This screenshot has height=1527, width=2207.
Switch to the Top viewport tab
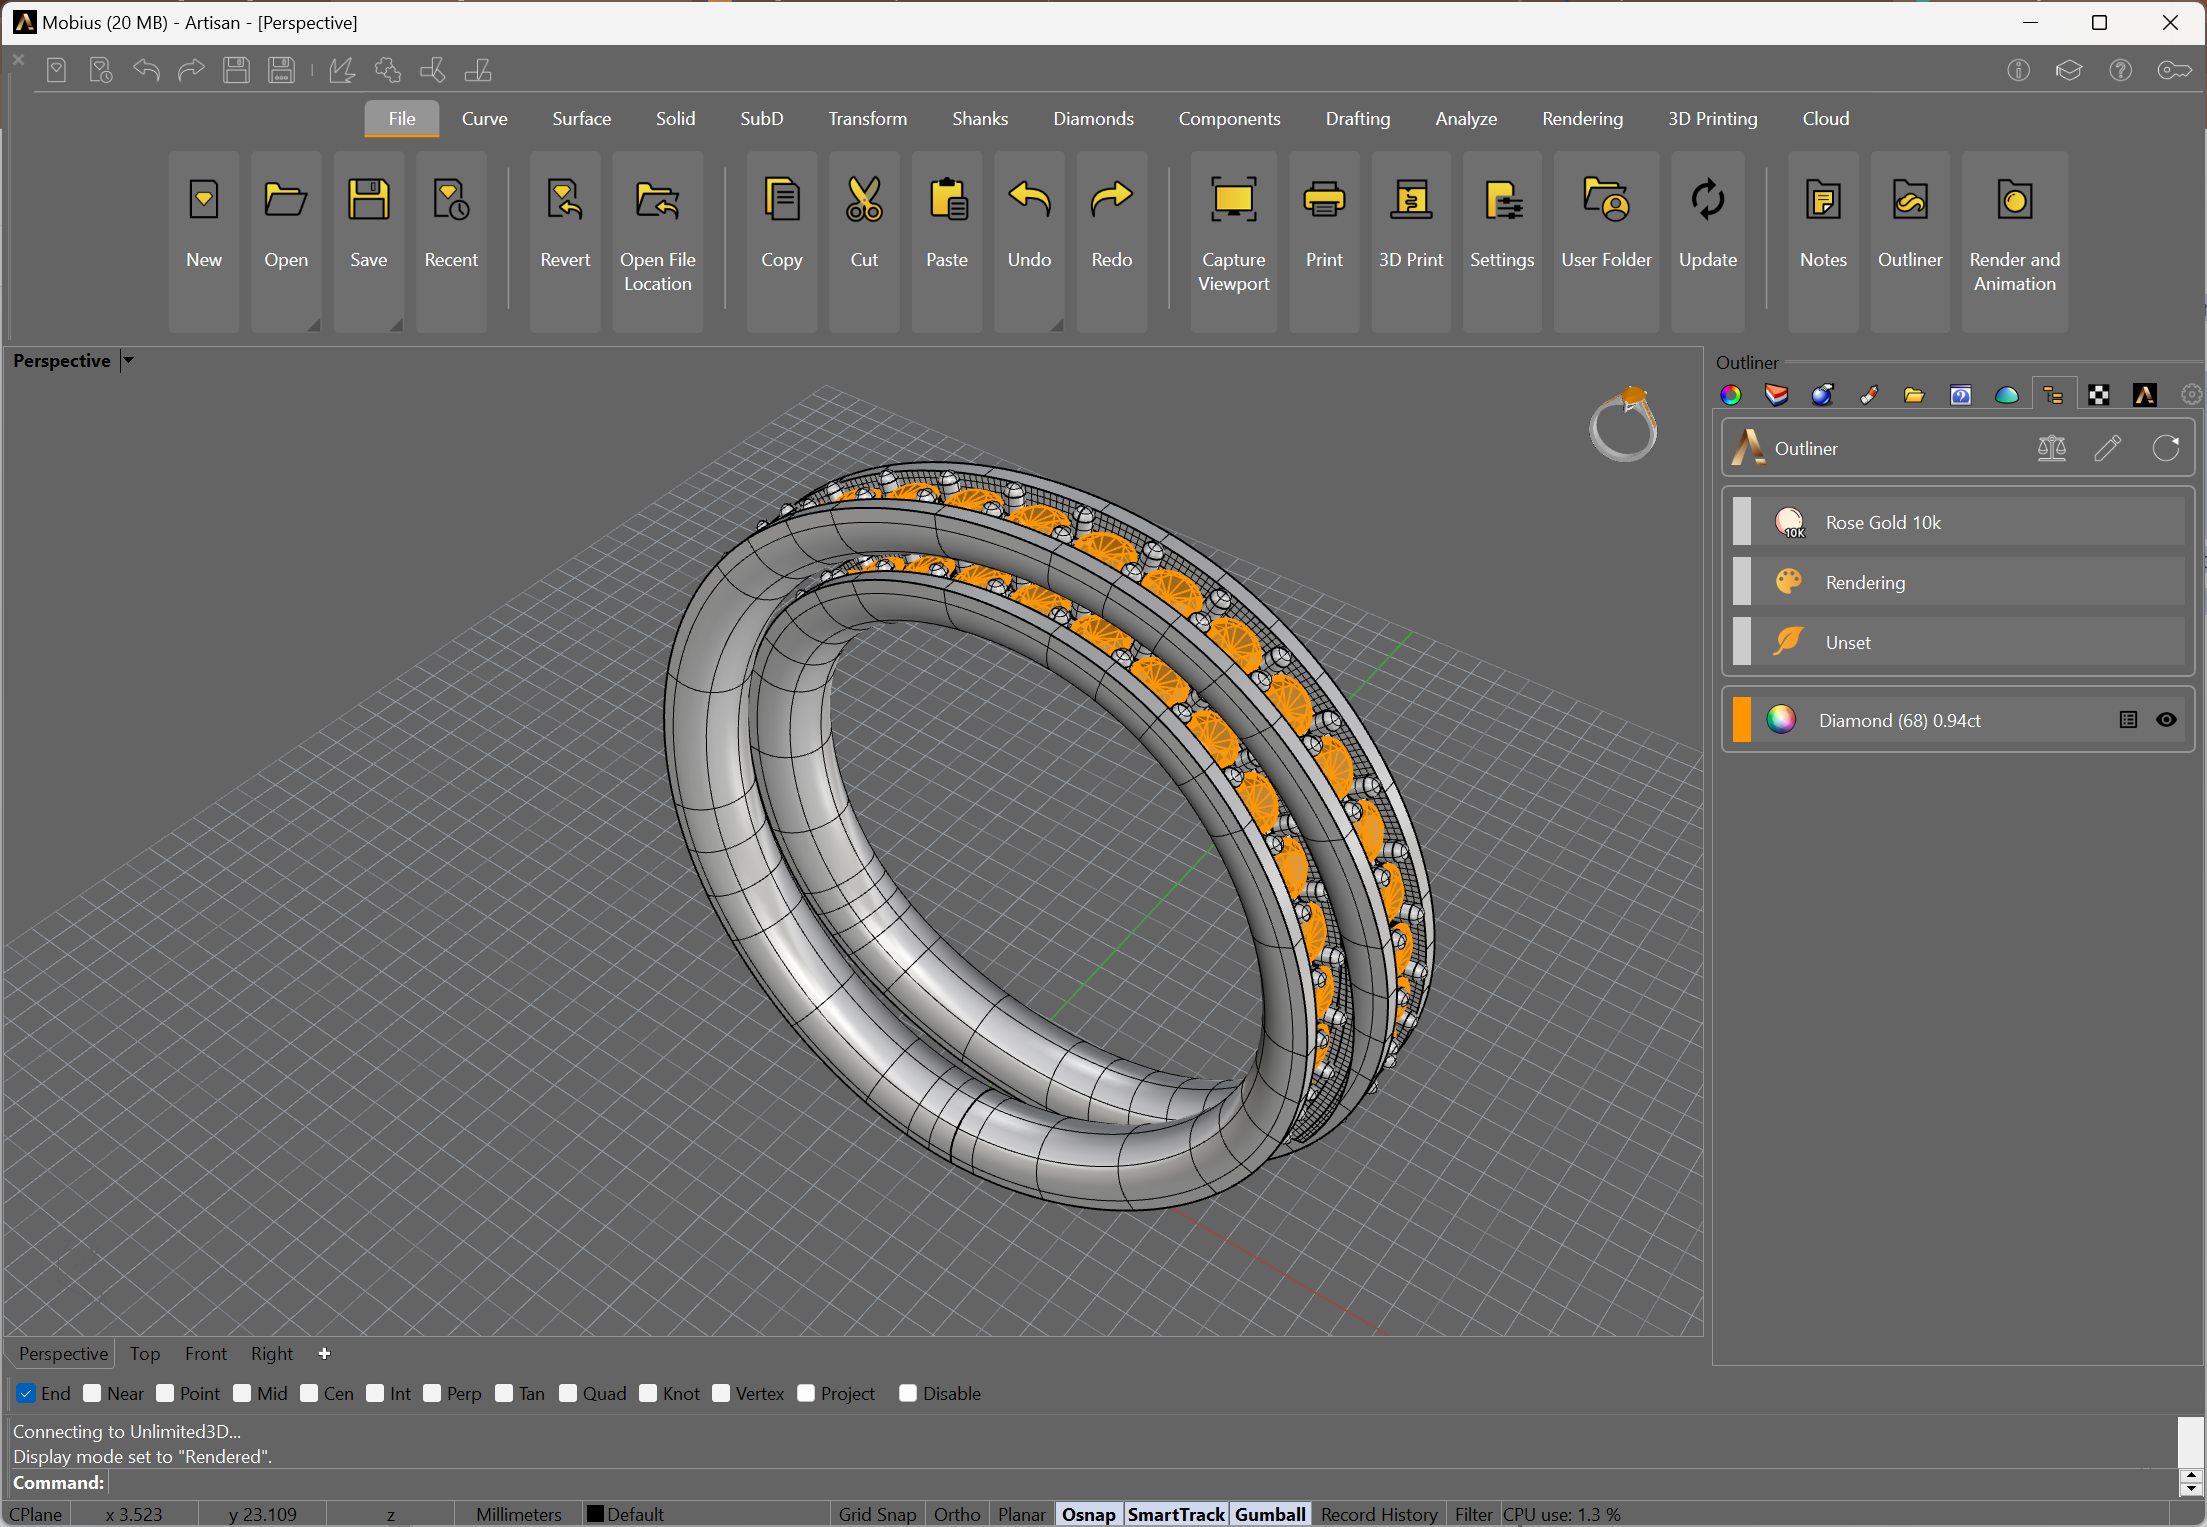click(x=145, y=1353)
